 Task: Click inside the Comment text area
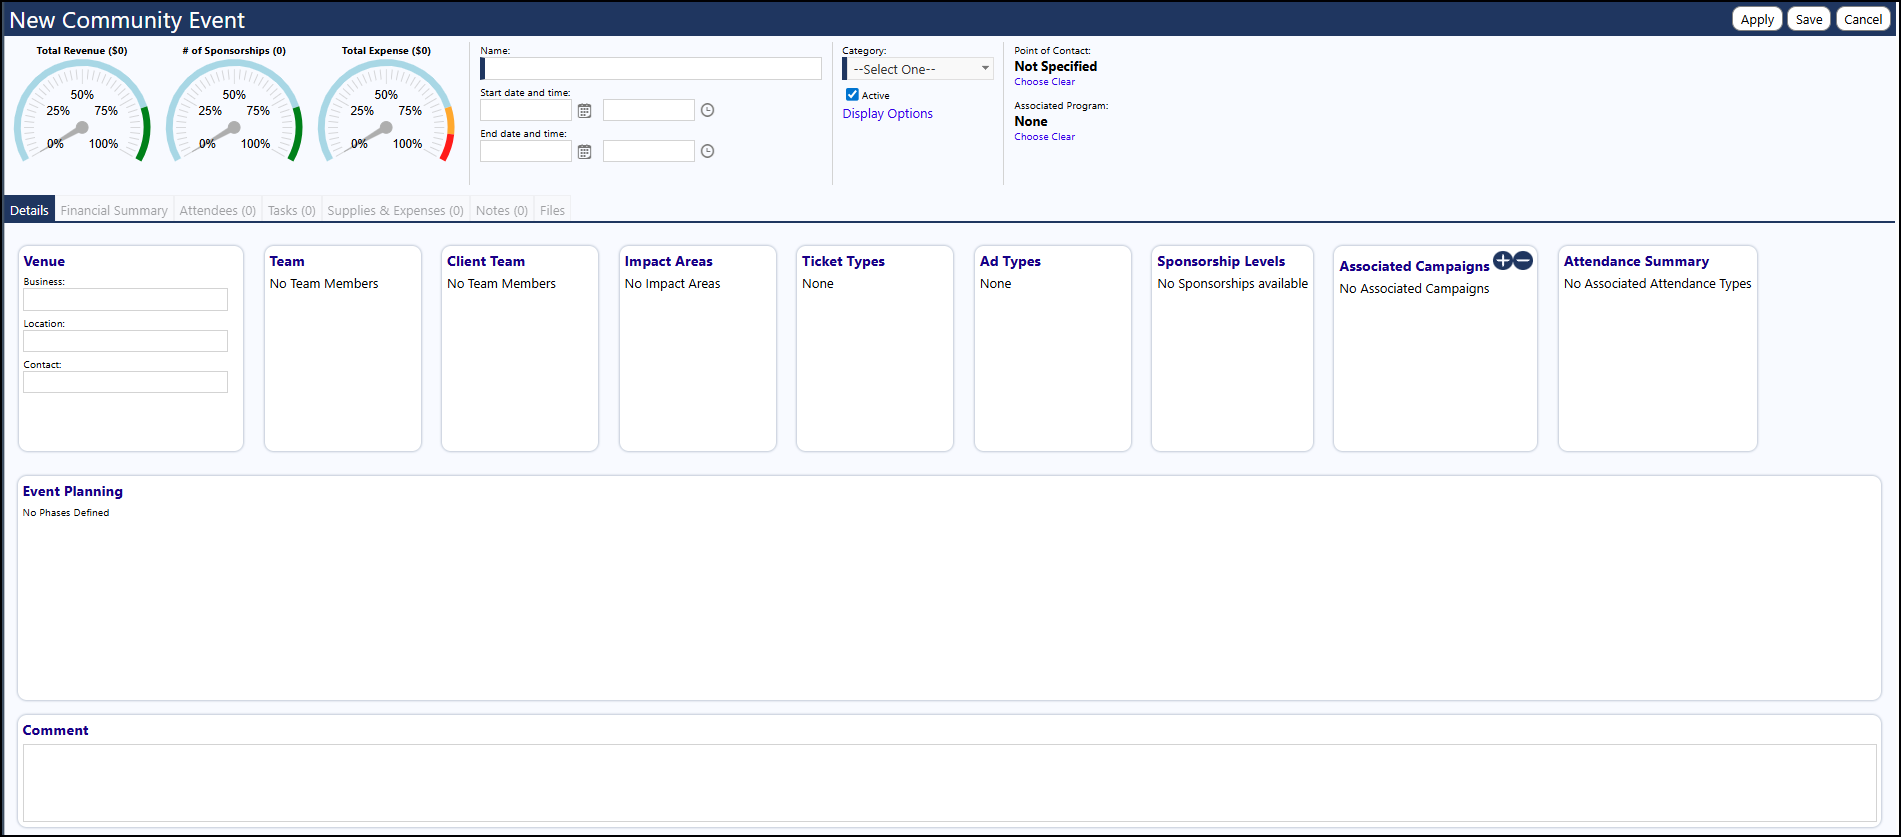pos(950,783)
